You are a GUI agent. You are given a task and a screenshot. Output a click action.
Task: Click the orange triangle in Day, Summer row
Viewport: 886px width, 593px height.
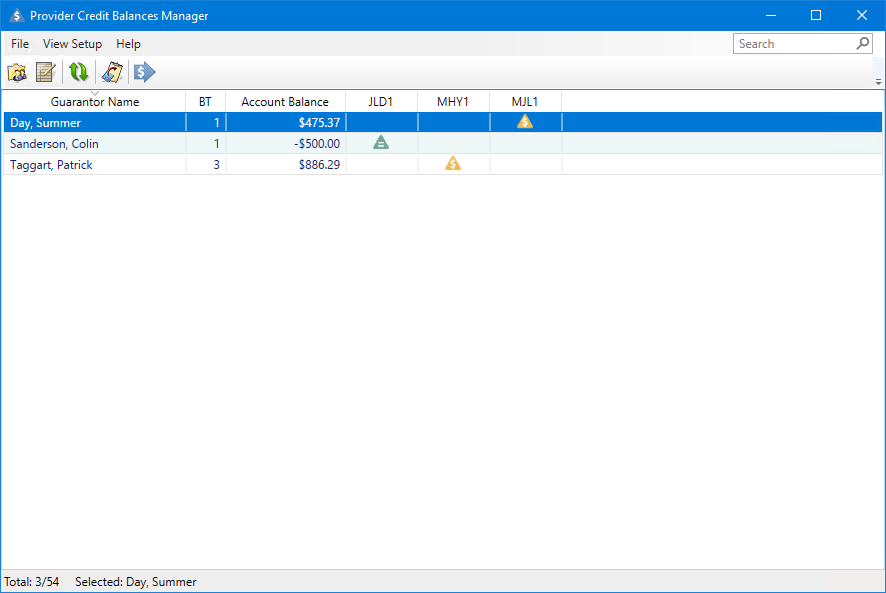point(525,122)
